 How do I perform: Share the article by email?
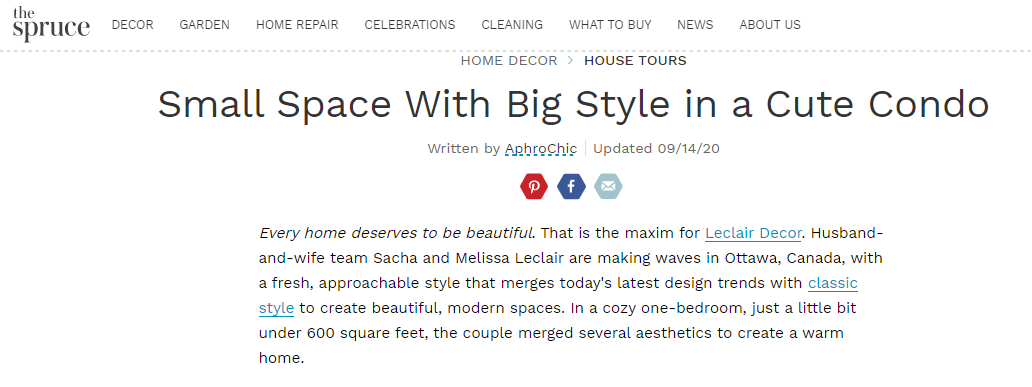608,186
